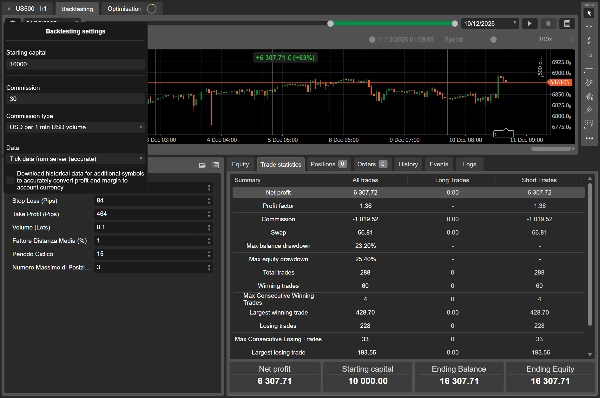600x398 pixels.
Task: Click the Stop Loss (Pips) value field
Action: (153, 201)
